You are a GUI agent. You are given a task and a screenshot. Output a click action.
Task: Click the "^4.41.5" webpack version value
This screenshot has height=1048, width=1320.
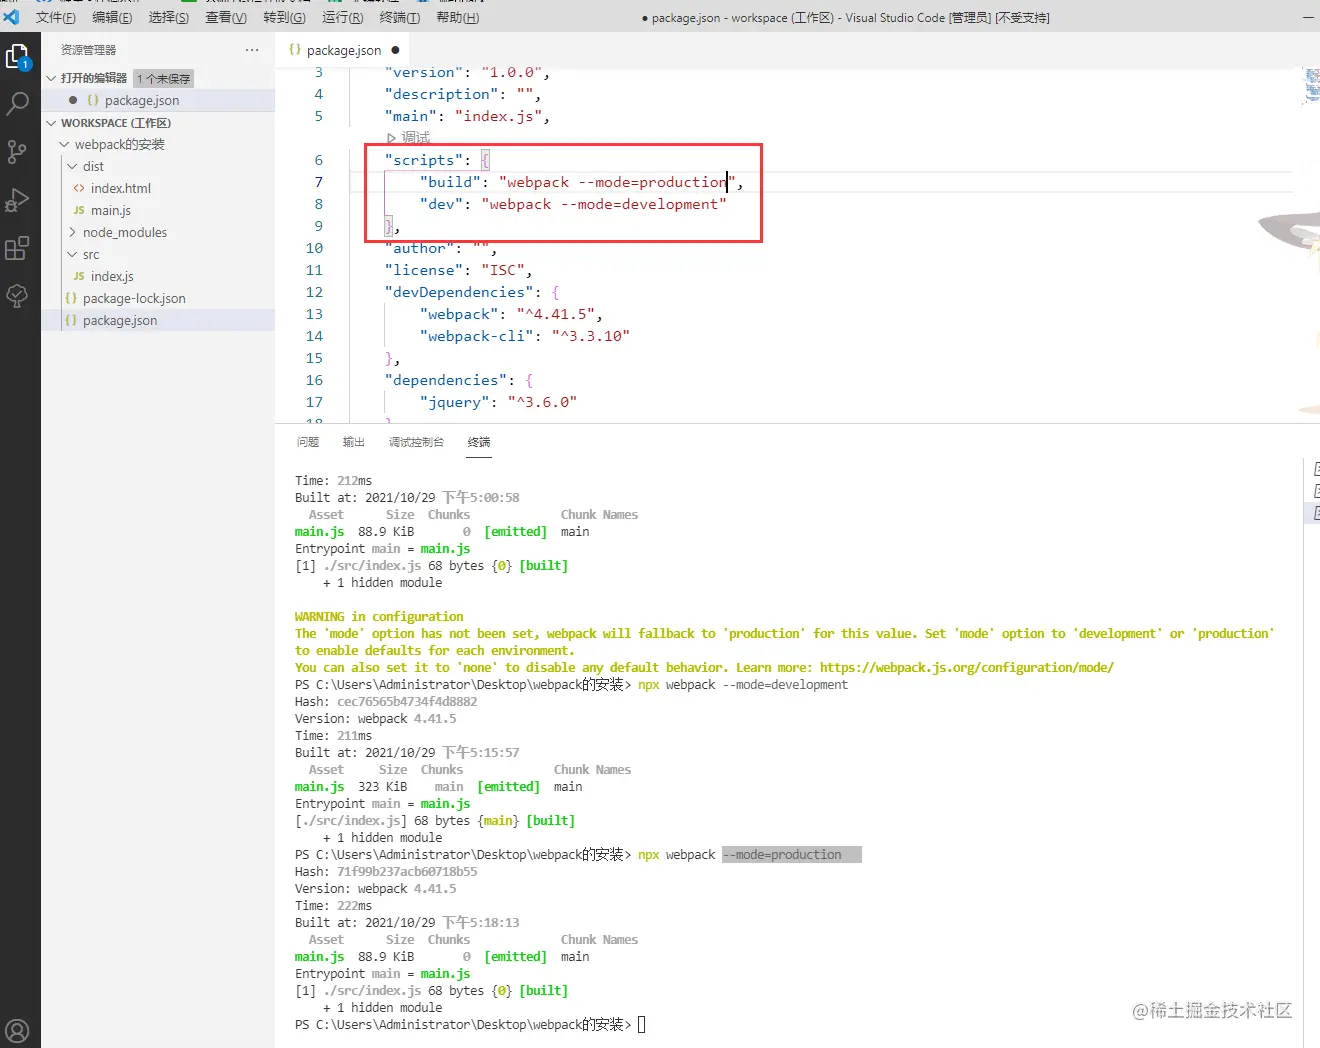click(557, 314)
